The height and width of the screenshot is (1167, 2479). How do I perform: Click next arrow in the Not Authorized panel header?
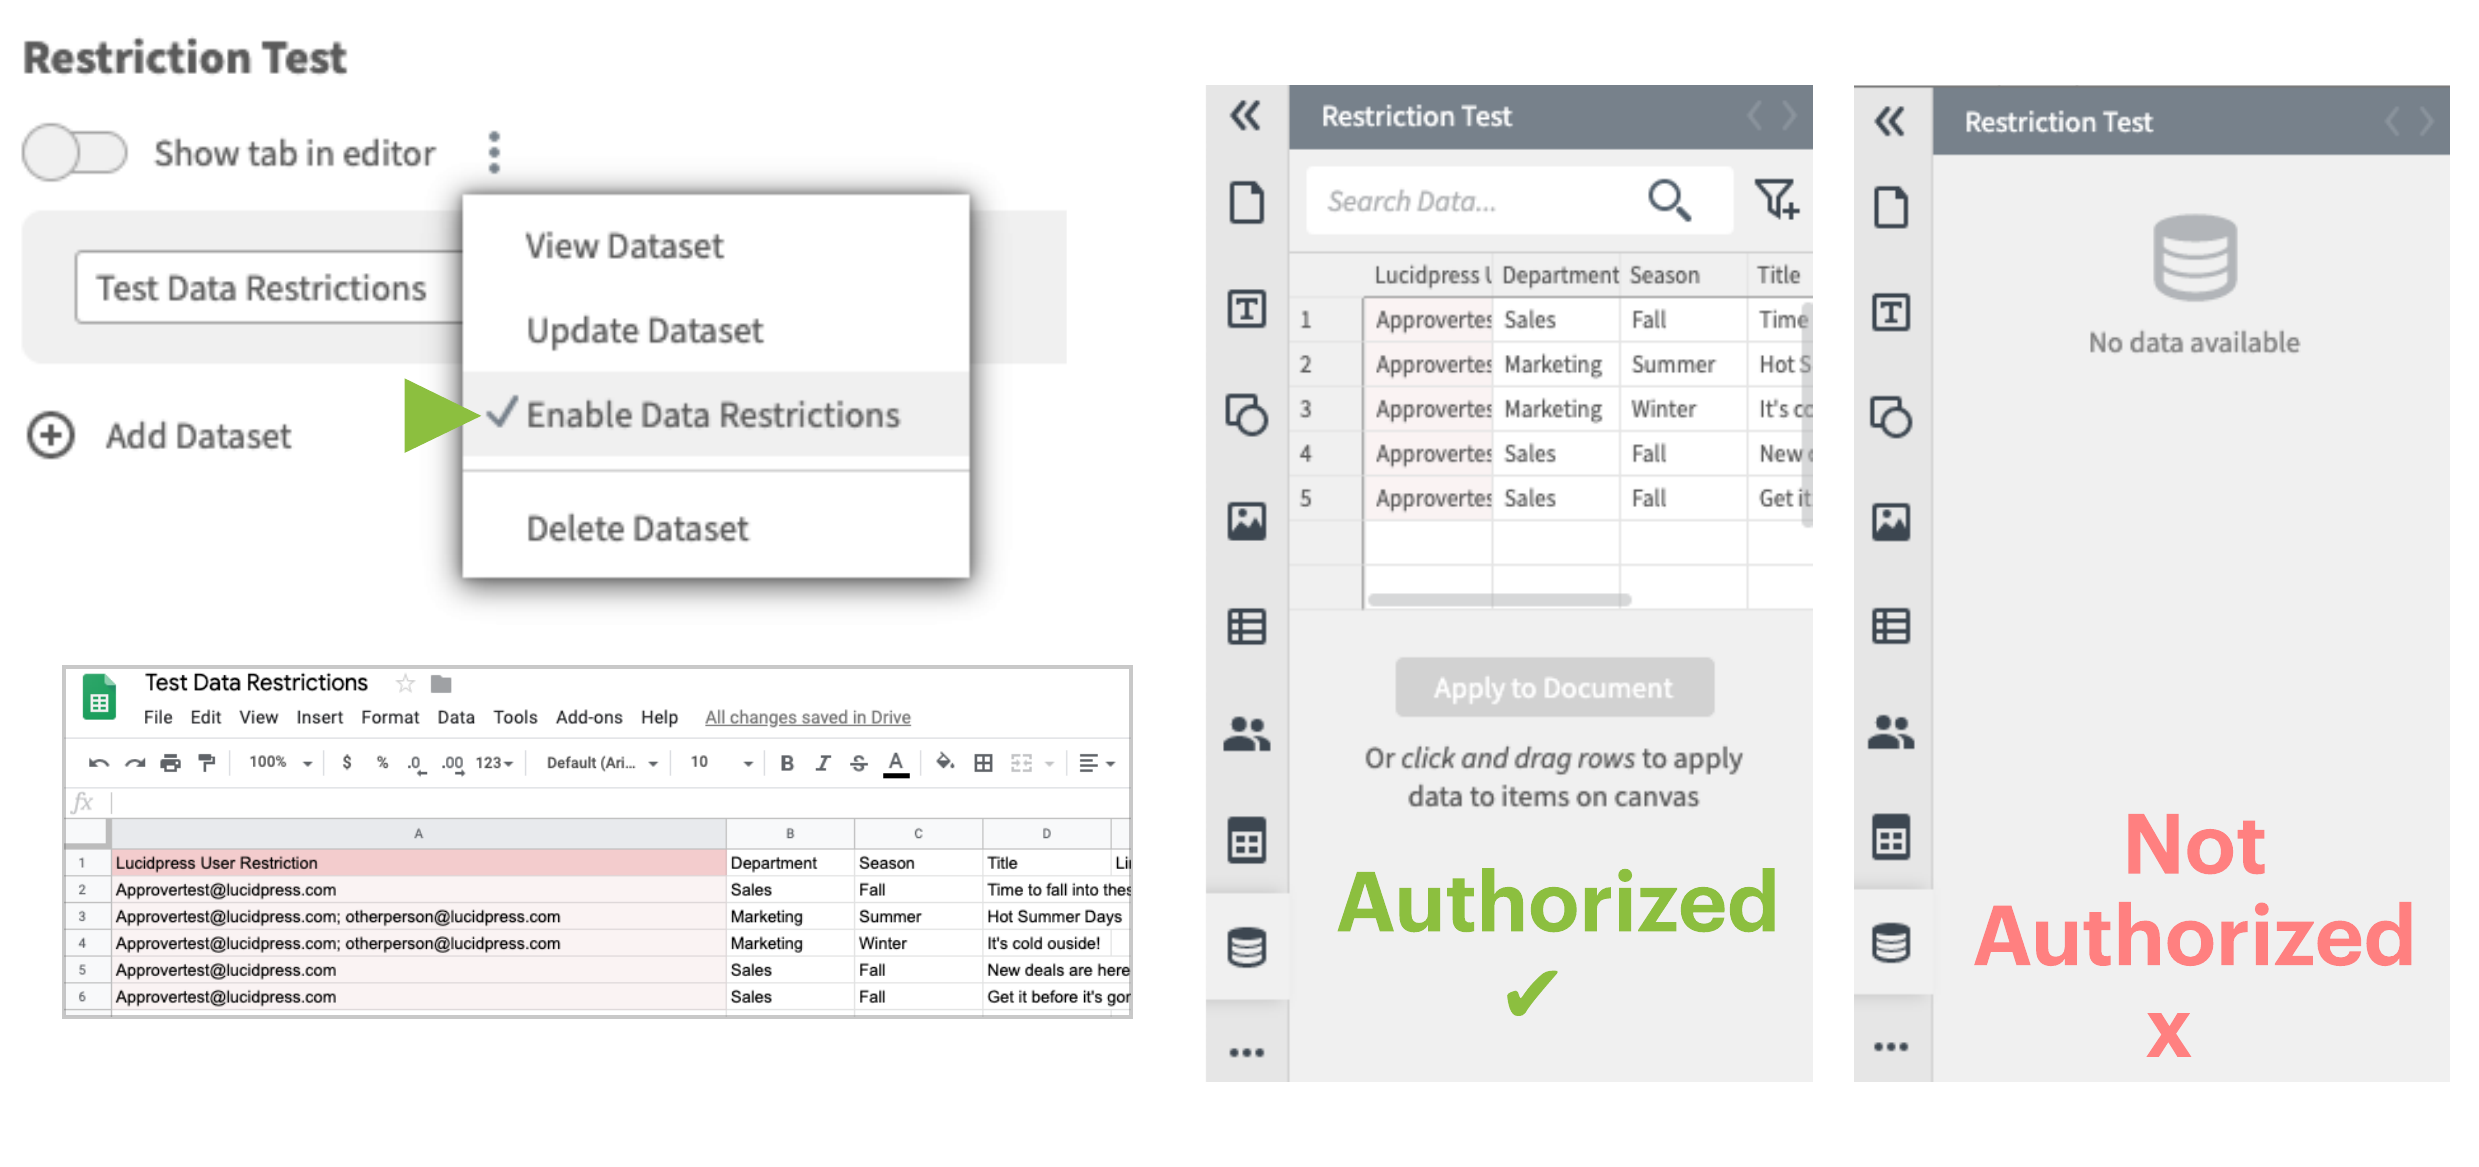[x=2427, y=122]
